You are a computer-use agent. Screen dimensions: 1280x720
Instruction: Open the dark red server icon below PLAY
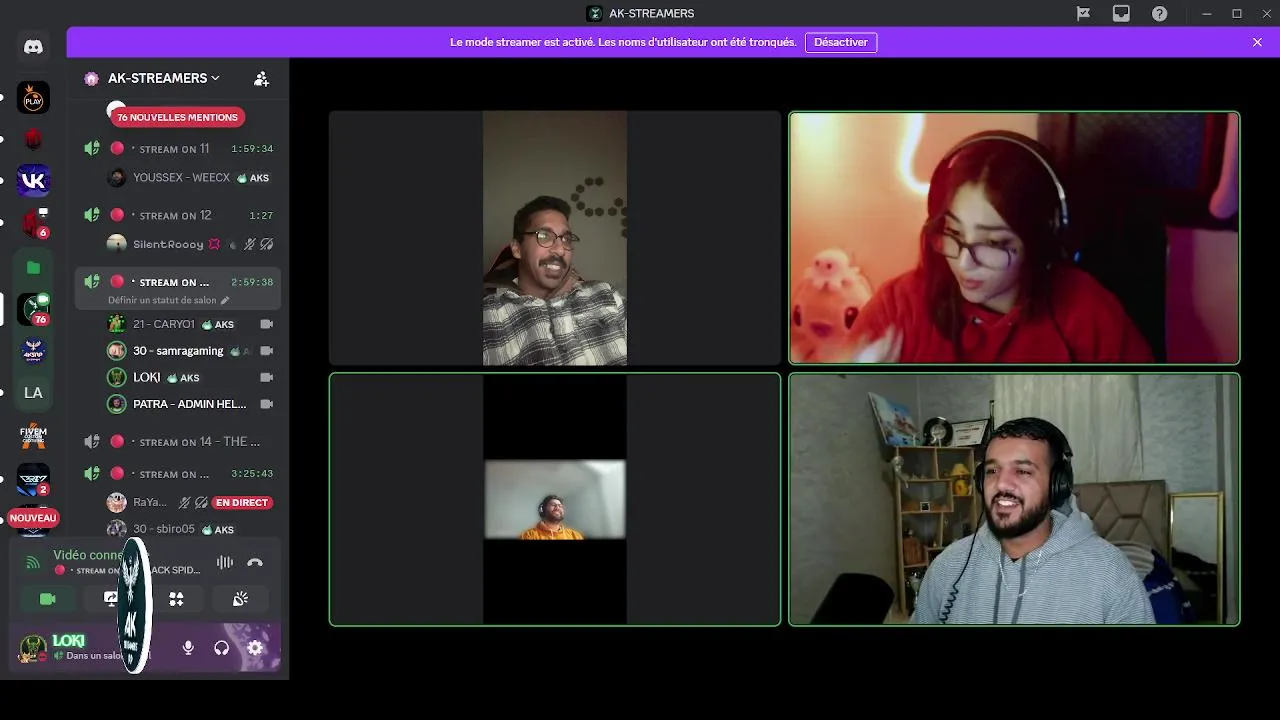tap(33, 139)
